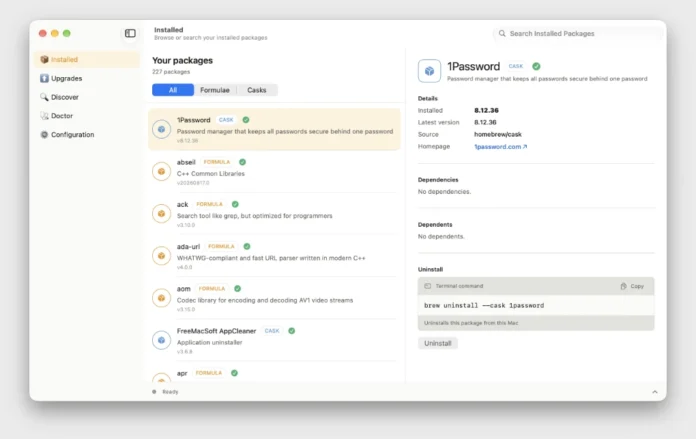
Task: Click the green checkmark next to abseil
Action: click(242, 162)
